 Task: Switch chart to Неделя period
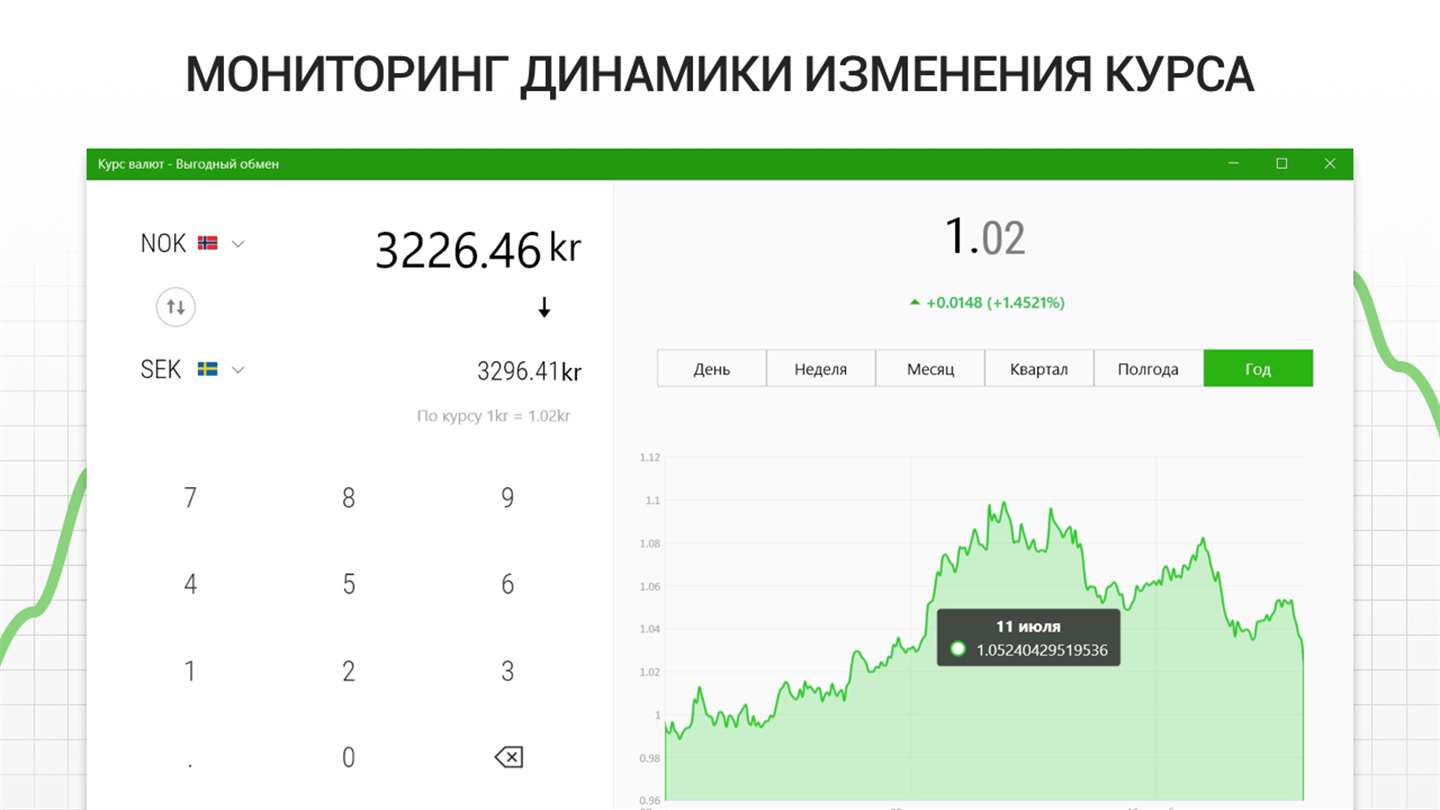[821, 368]
